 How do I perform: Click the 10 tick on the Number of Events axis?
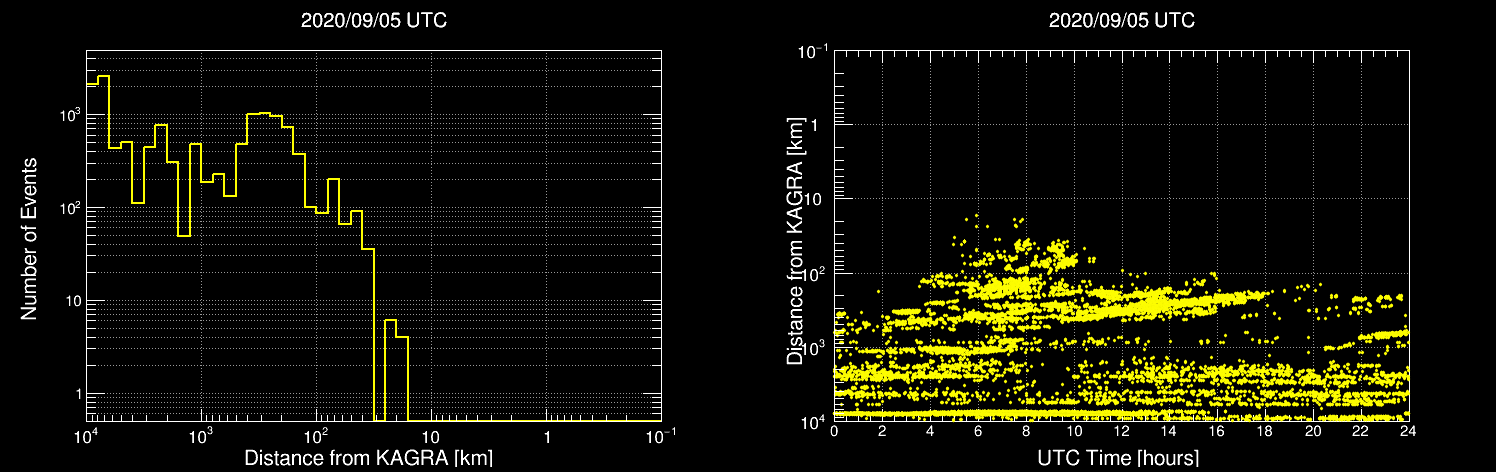tap(72, 301)
